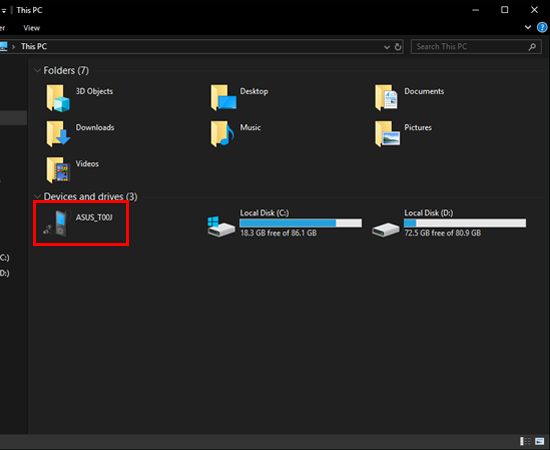Open the View ribbon tab

point(32,28)
